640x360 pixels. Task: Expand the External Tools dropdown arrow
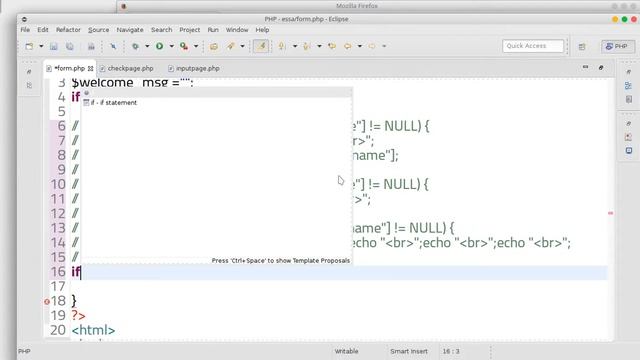click(x=196, y=46)
